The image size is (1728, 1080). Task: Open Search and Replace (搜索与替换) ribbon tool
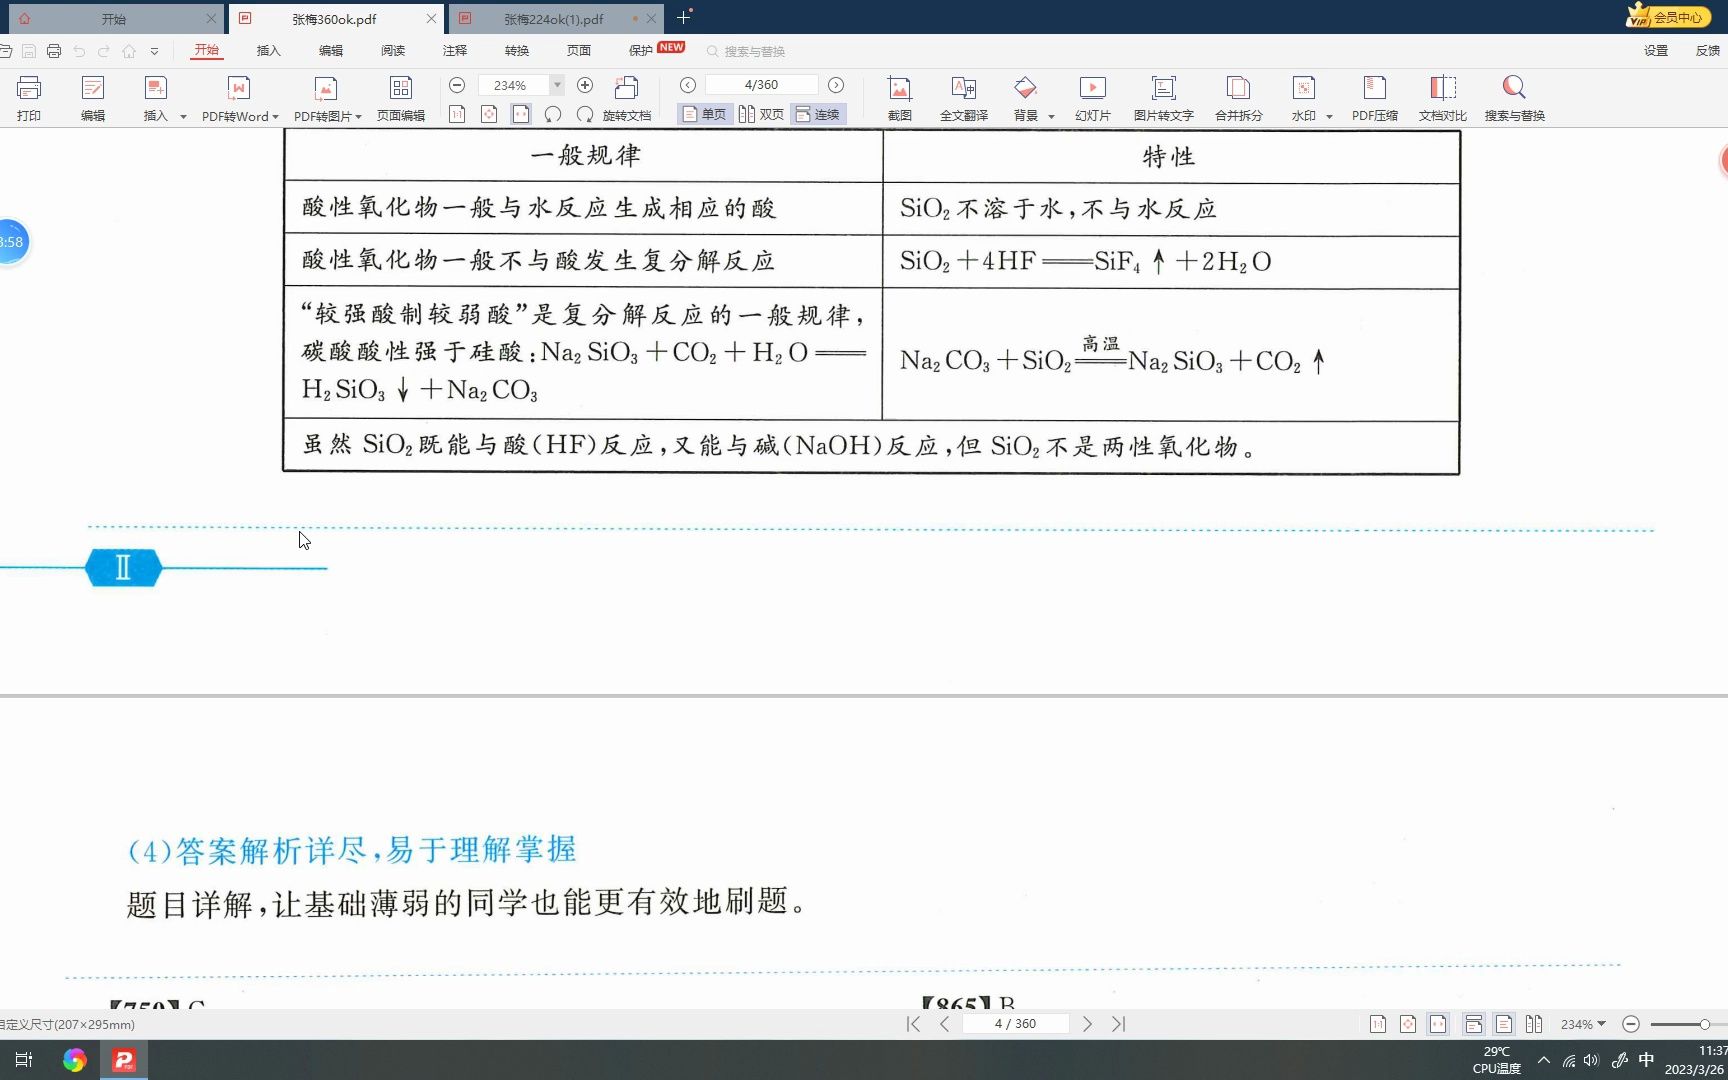click(1515, 98)
